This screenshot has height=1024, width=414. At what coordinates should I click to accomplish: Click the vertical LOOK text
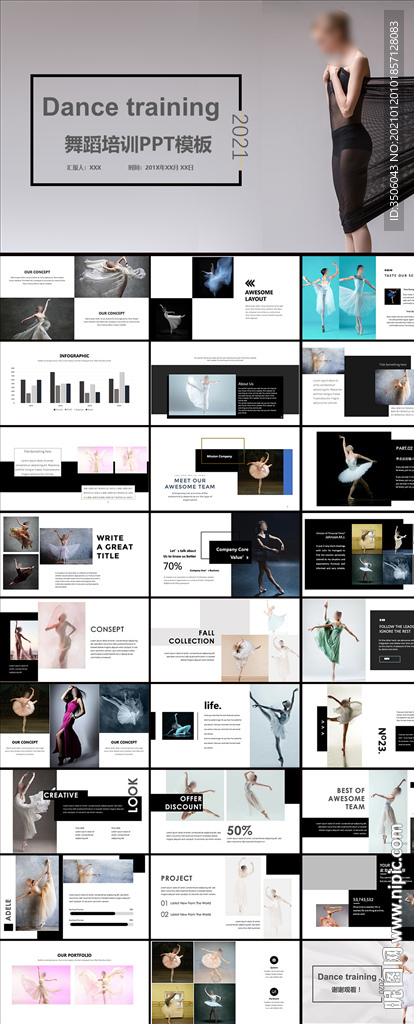point(133,795)
